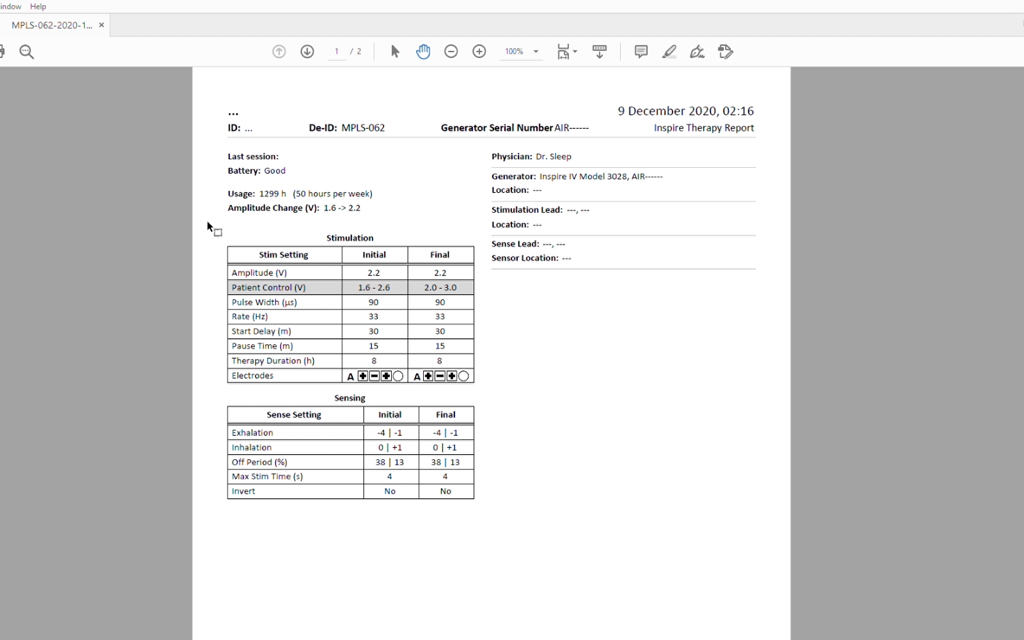Click the Off Period (%) row label

[259, 462]
